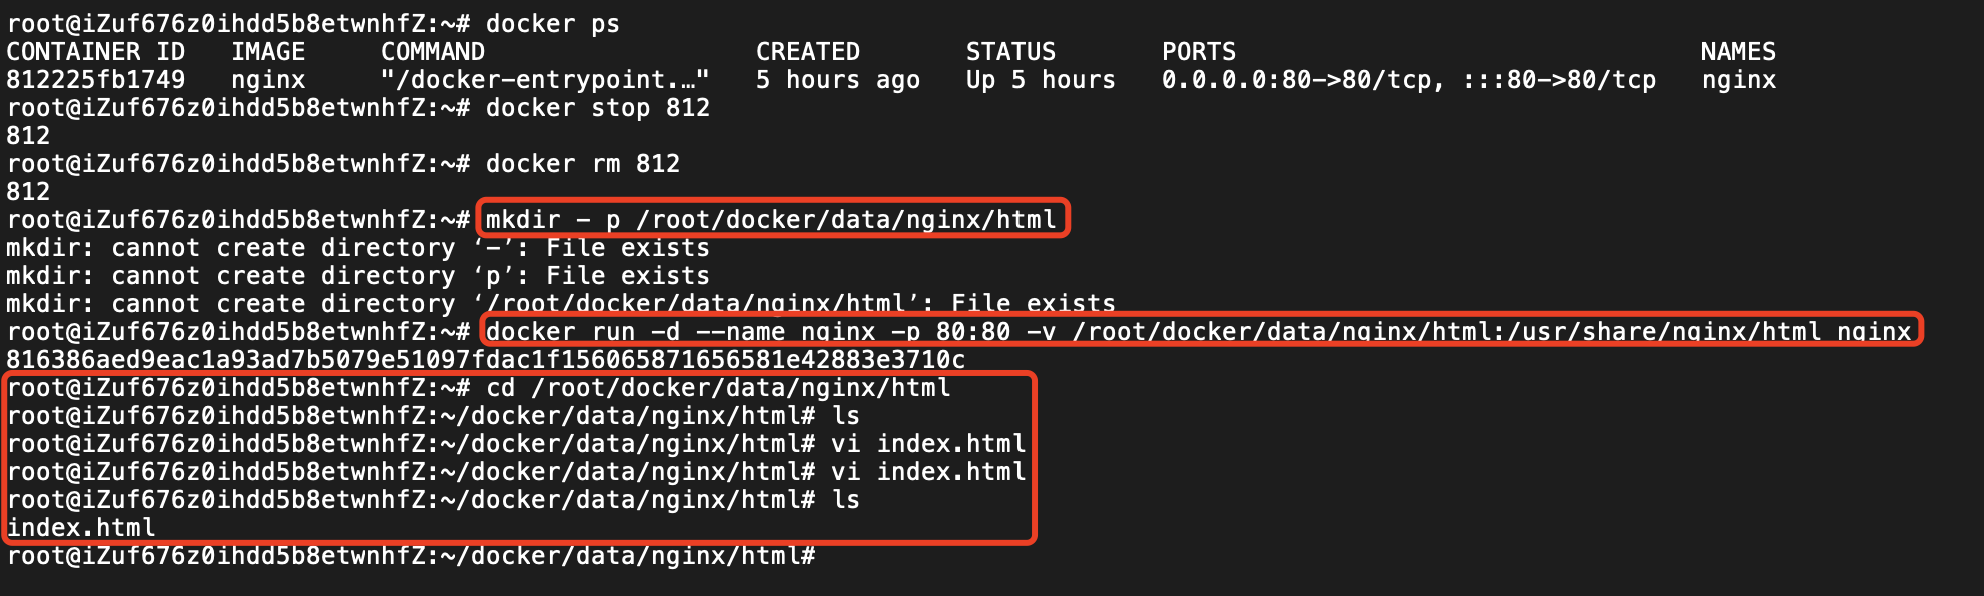Click the CREATED column header
Viewport: 1984px width, 596px height.
(x=807, y=52)
